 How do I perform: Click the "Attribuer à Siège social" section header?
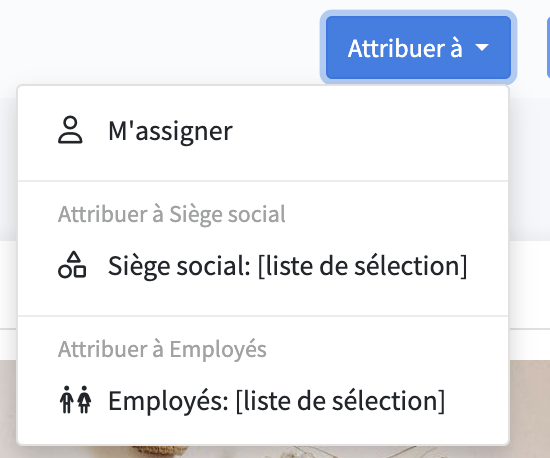point(172,214)
